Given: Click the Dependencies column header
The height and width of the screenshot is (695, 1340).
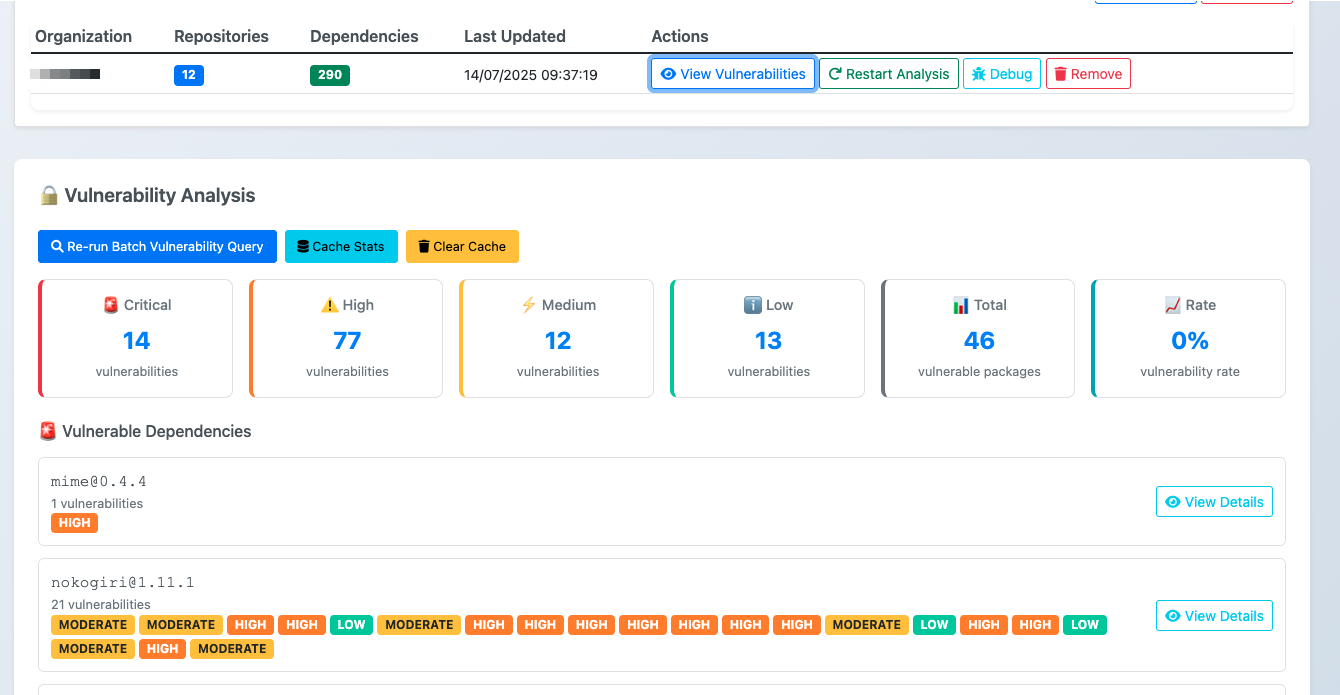Looking at the screenshot, I should [x=364, y=36].
